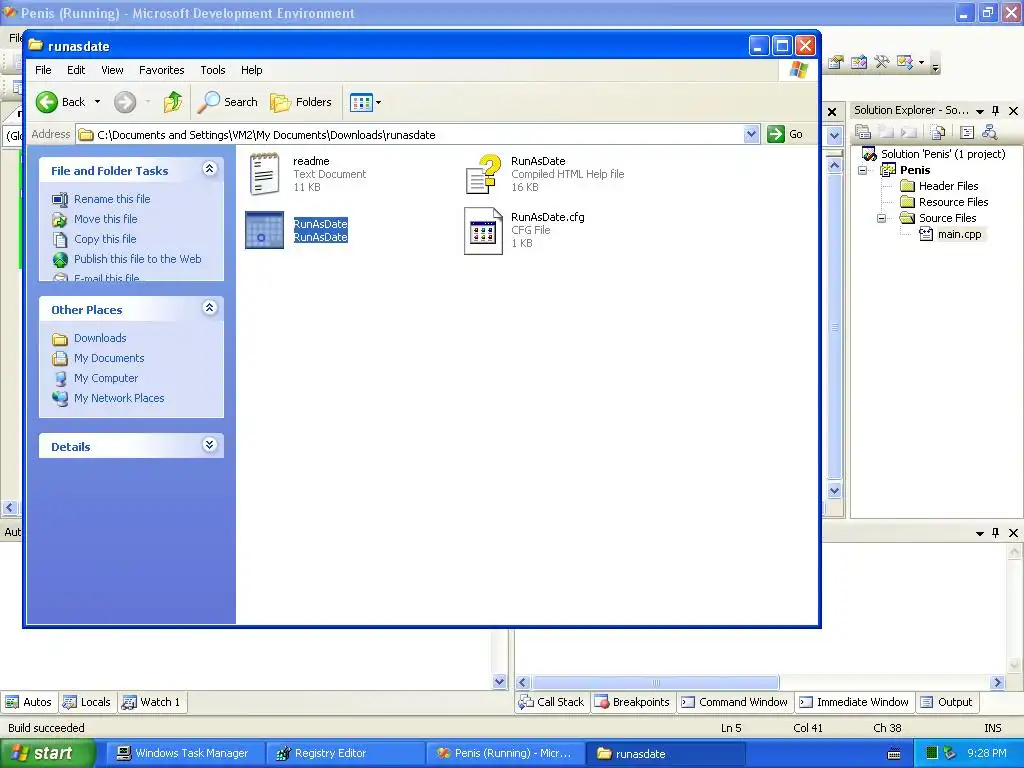The image size is (1024, 768).
Task: Open My Documents under Other Places
Action: [x=109, y=359]
